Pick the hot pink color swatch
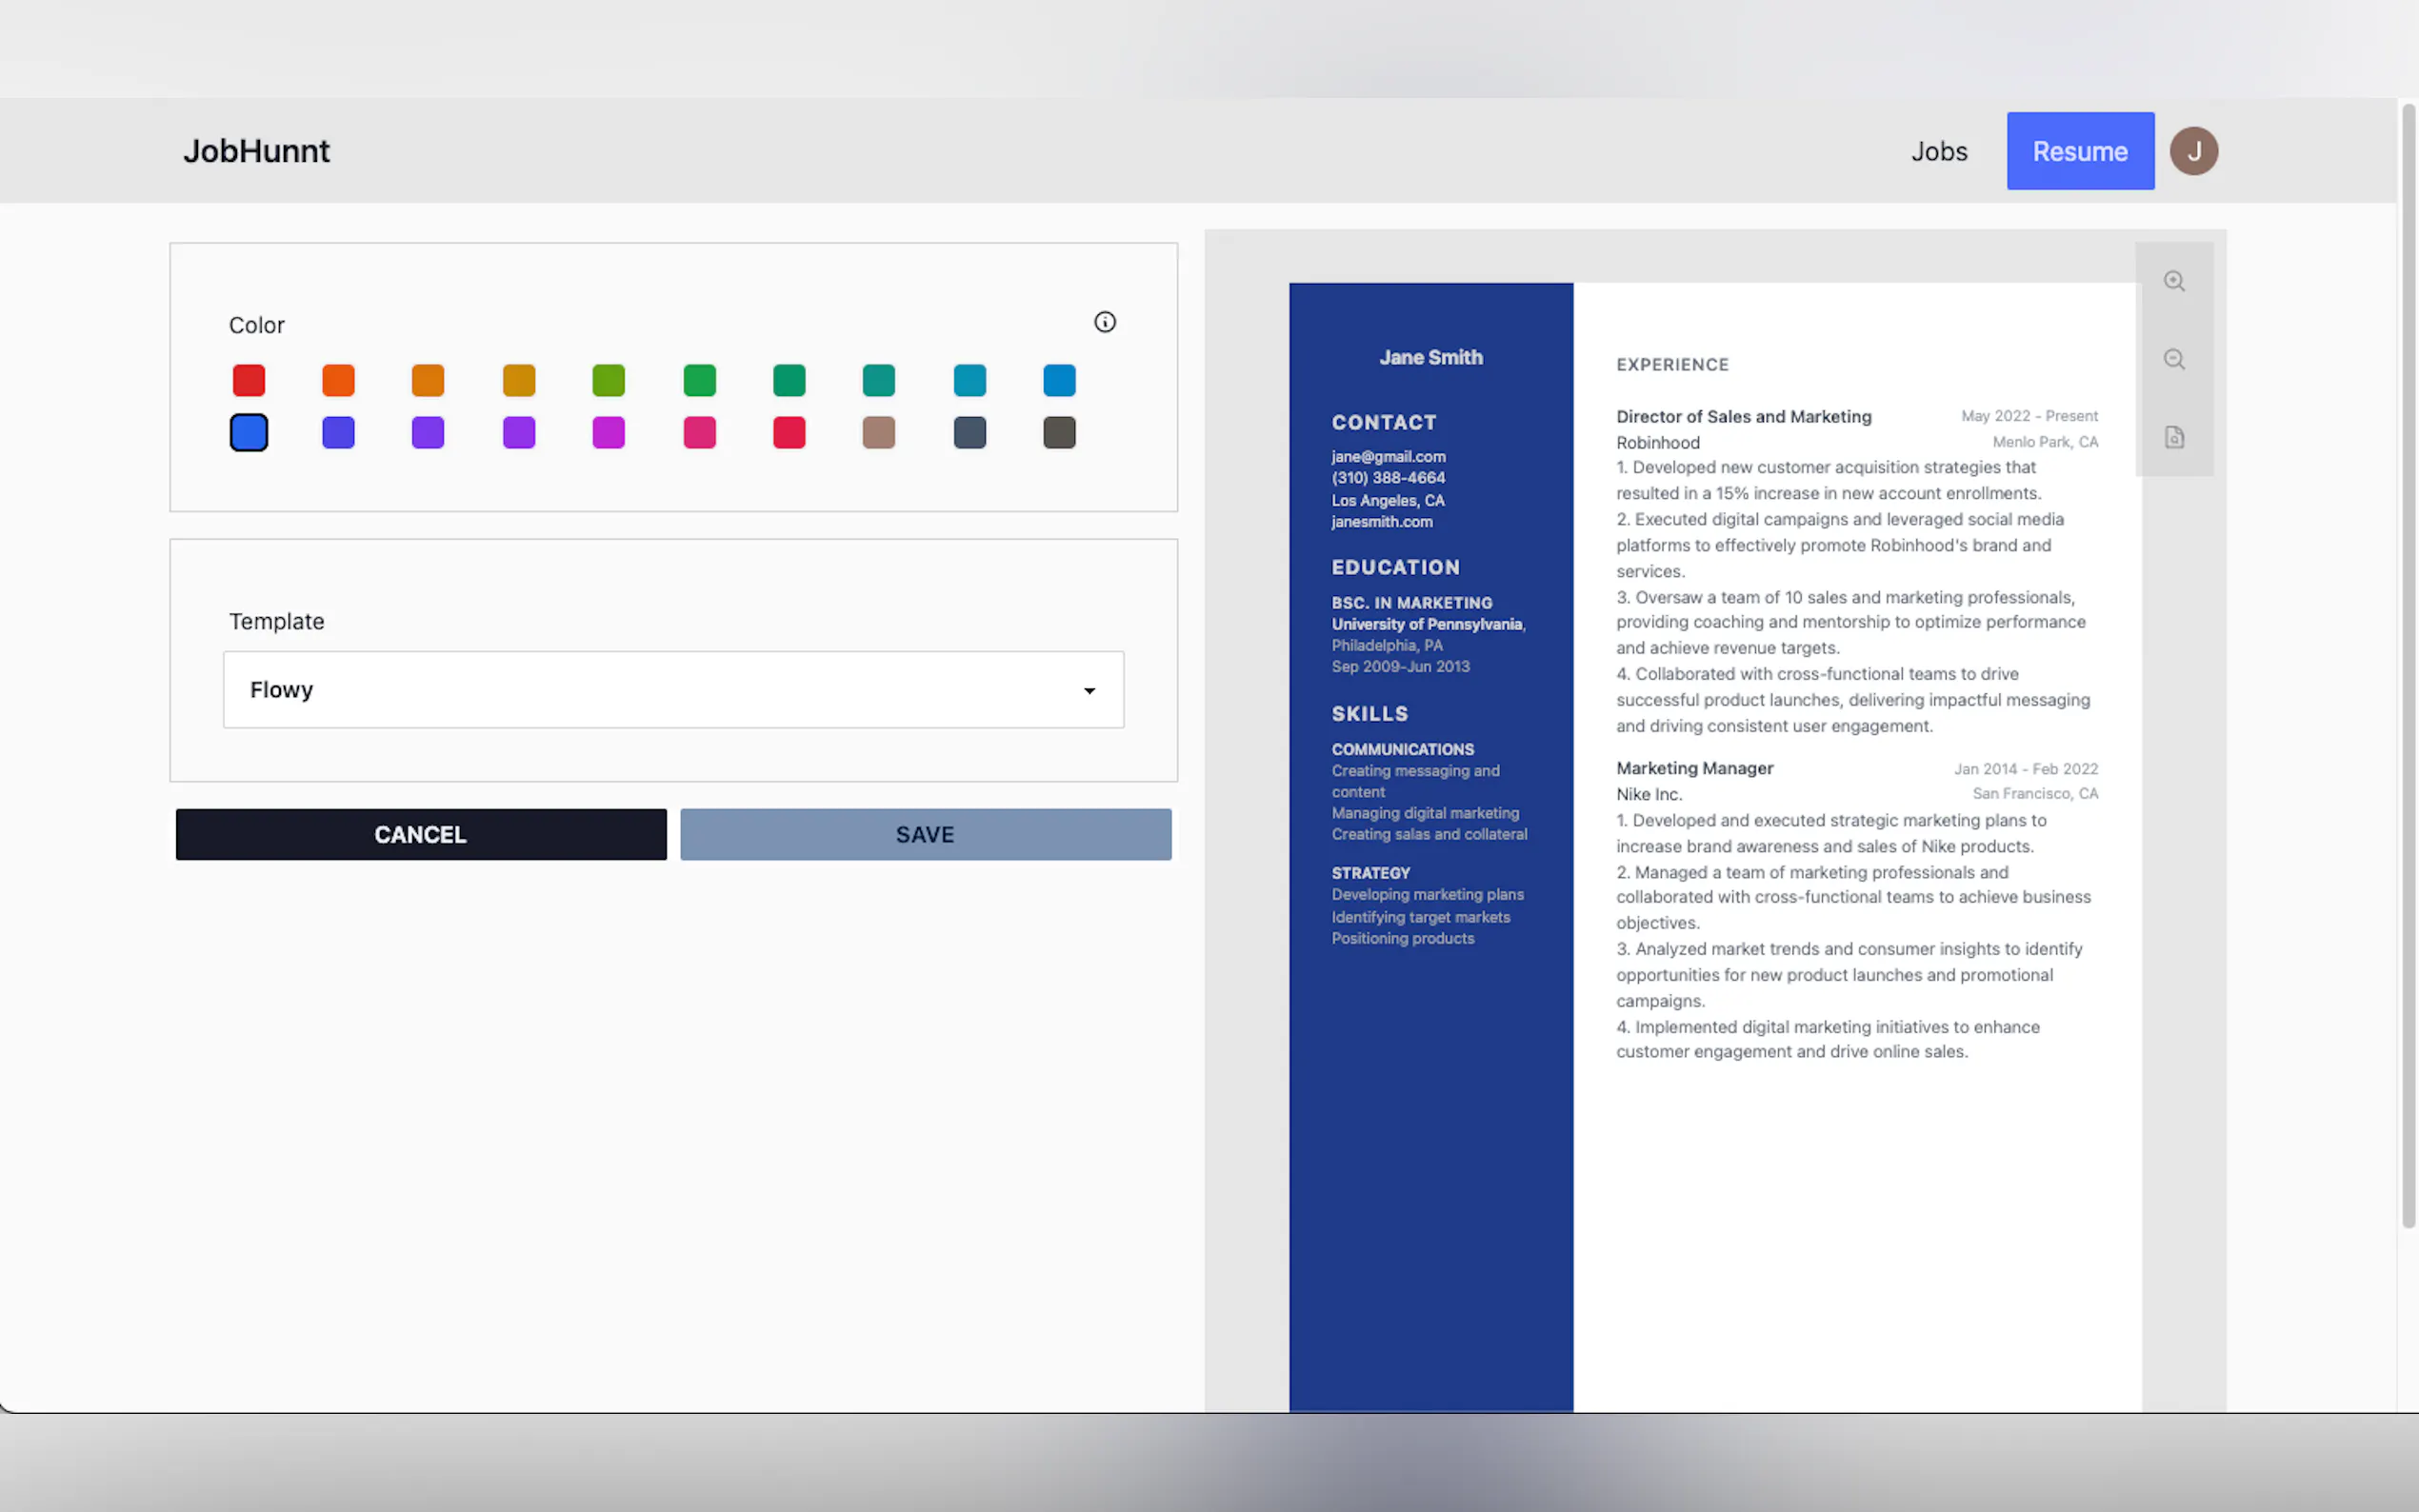The width and height of the screenshot is (2419, 1512). (x=699, y=433)
